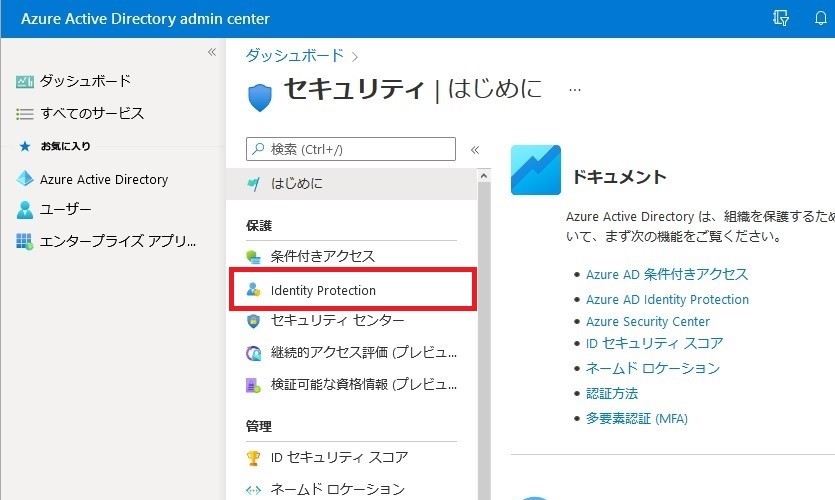The image size is (835, 500).
Task: Open the directory and subscription filter icon
Action: pyautogui.click(x=781, y=18)
